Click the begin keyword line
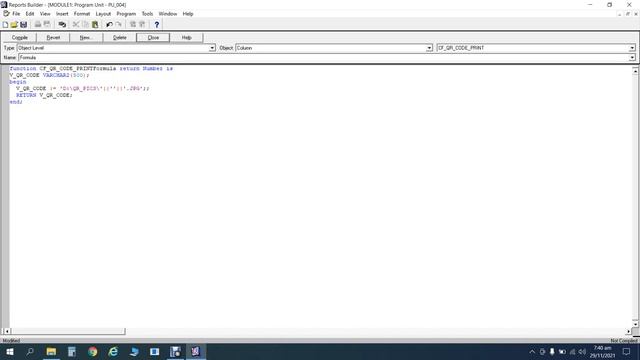Image resolution: width=640 pixels, height=360 pixels. tap(18, 82)
